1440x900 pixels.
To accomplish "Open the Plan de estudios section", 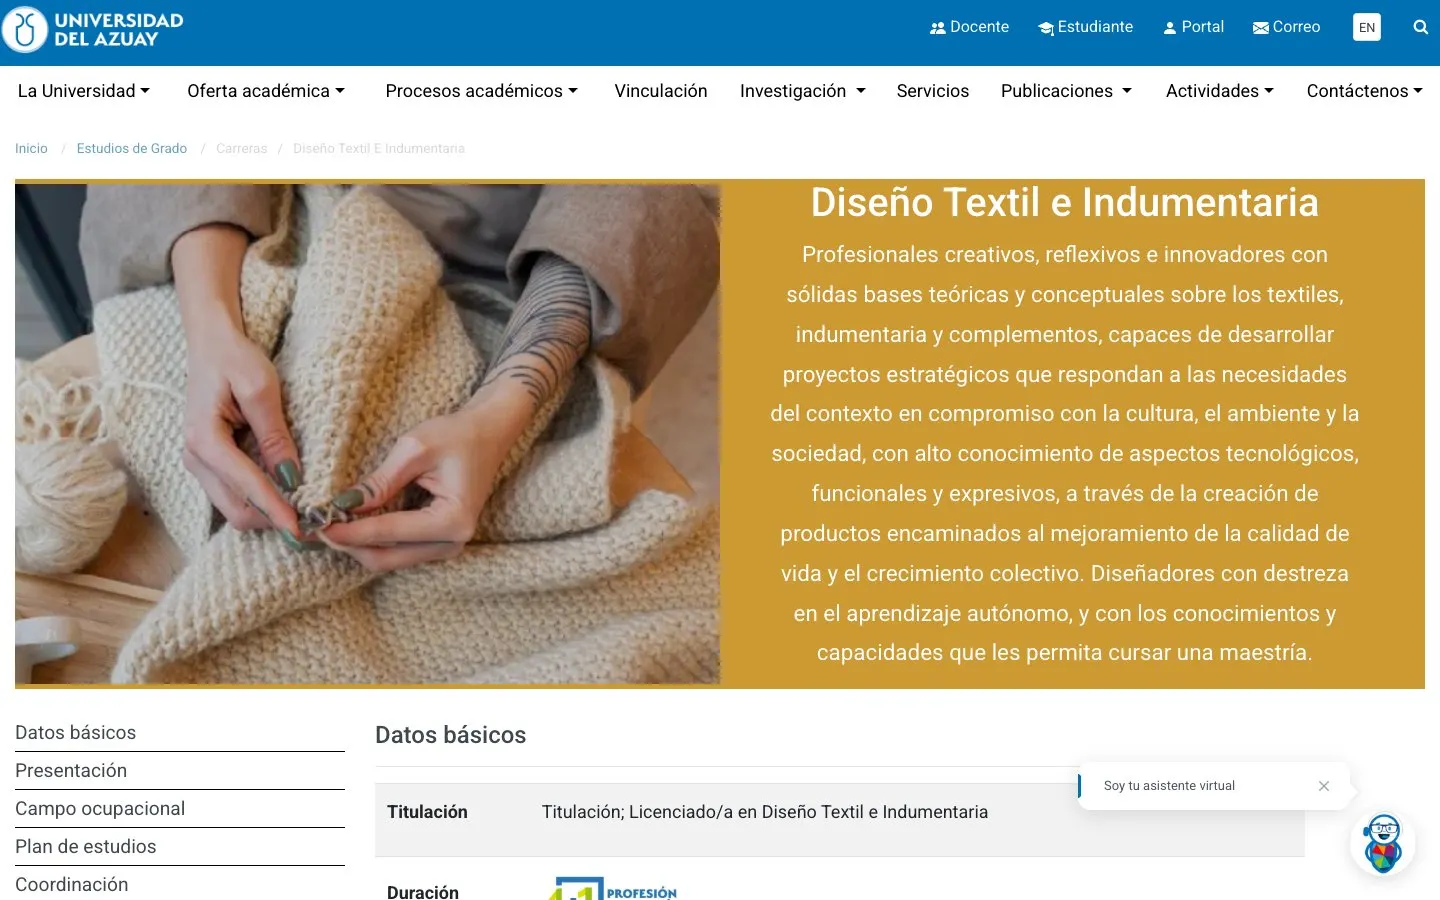I will click(86, 847).
